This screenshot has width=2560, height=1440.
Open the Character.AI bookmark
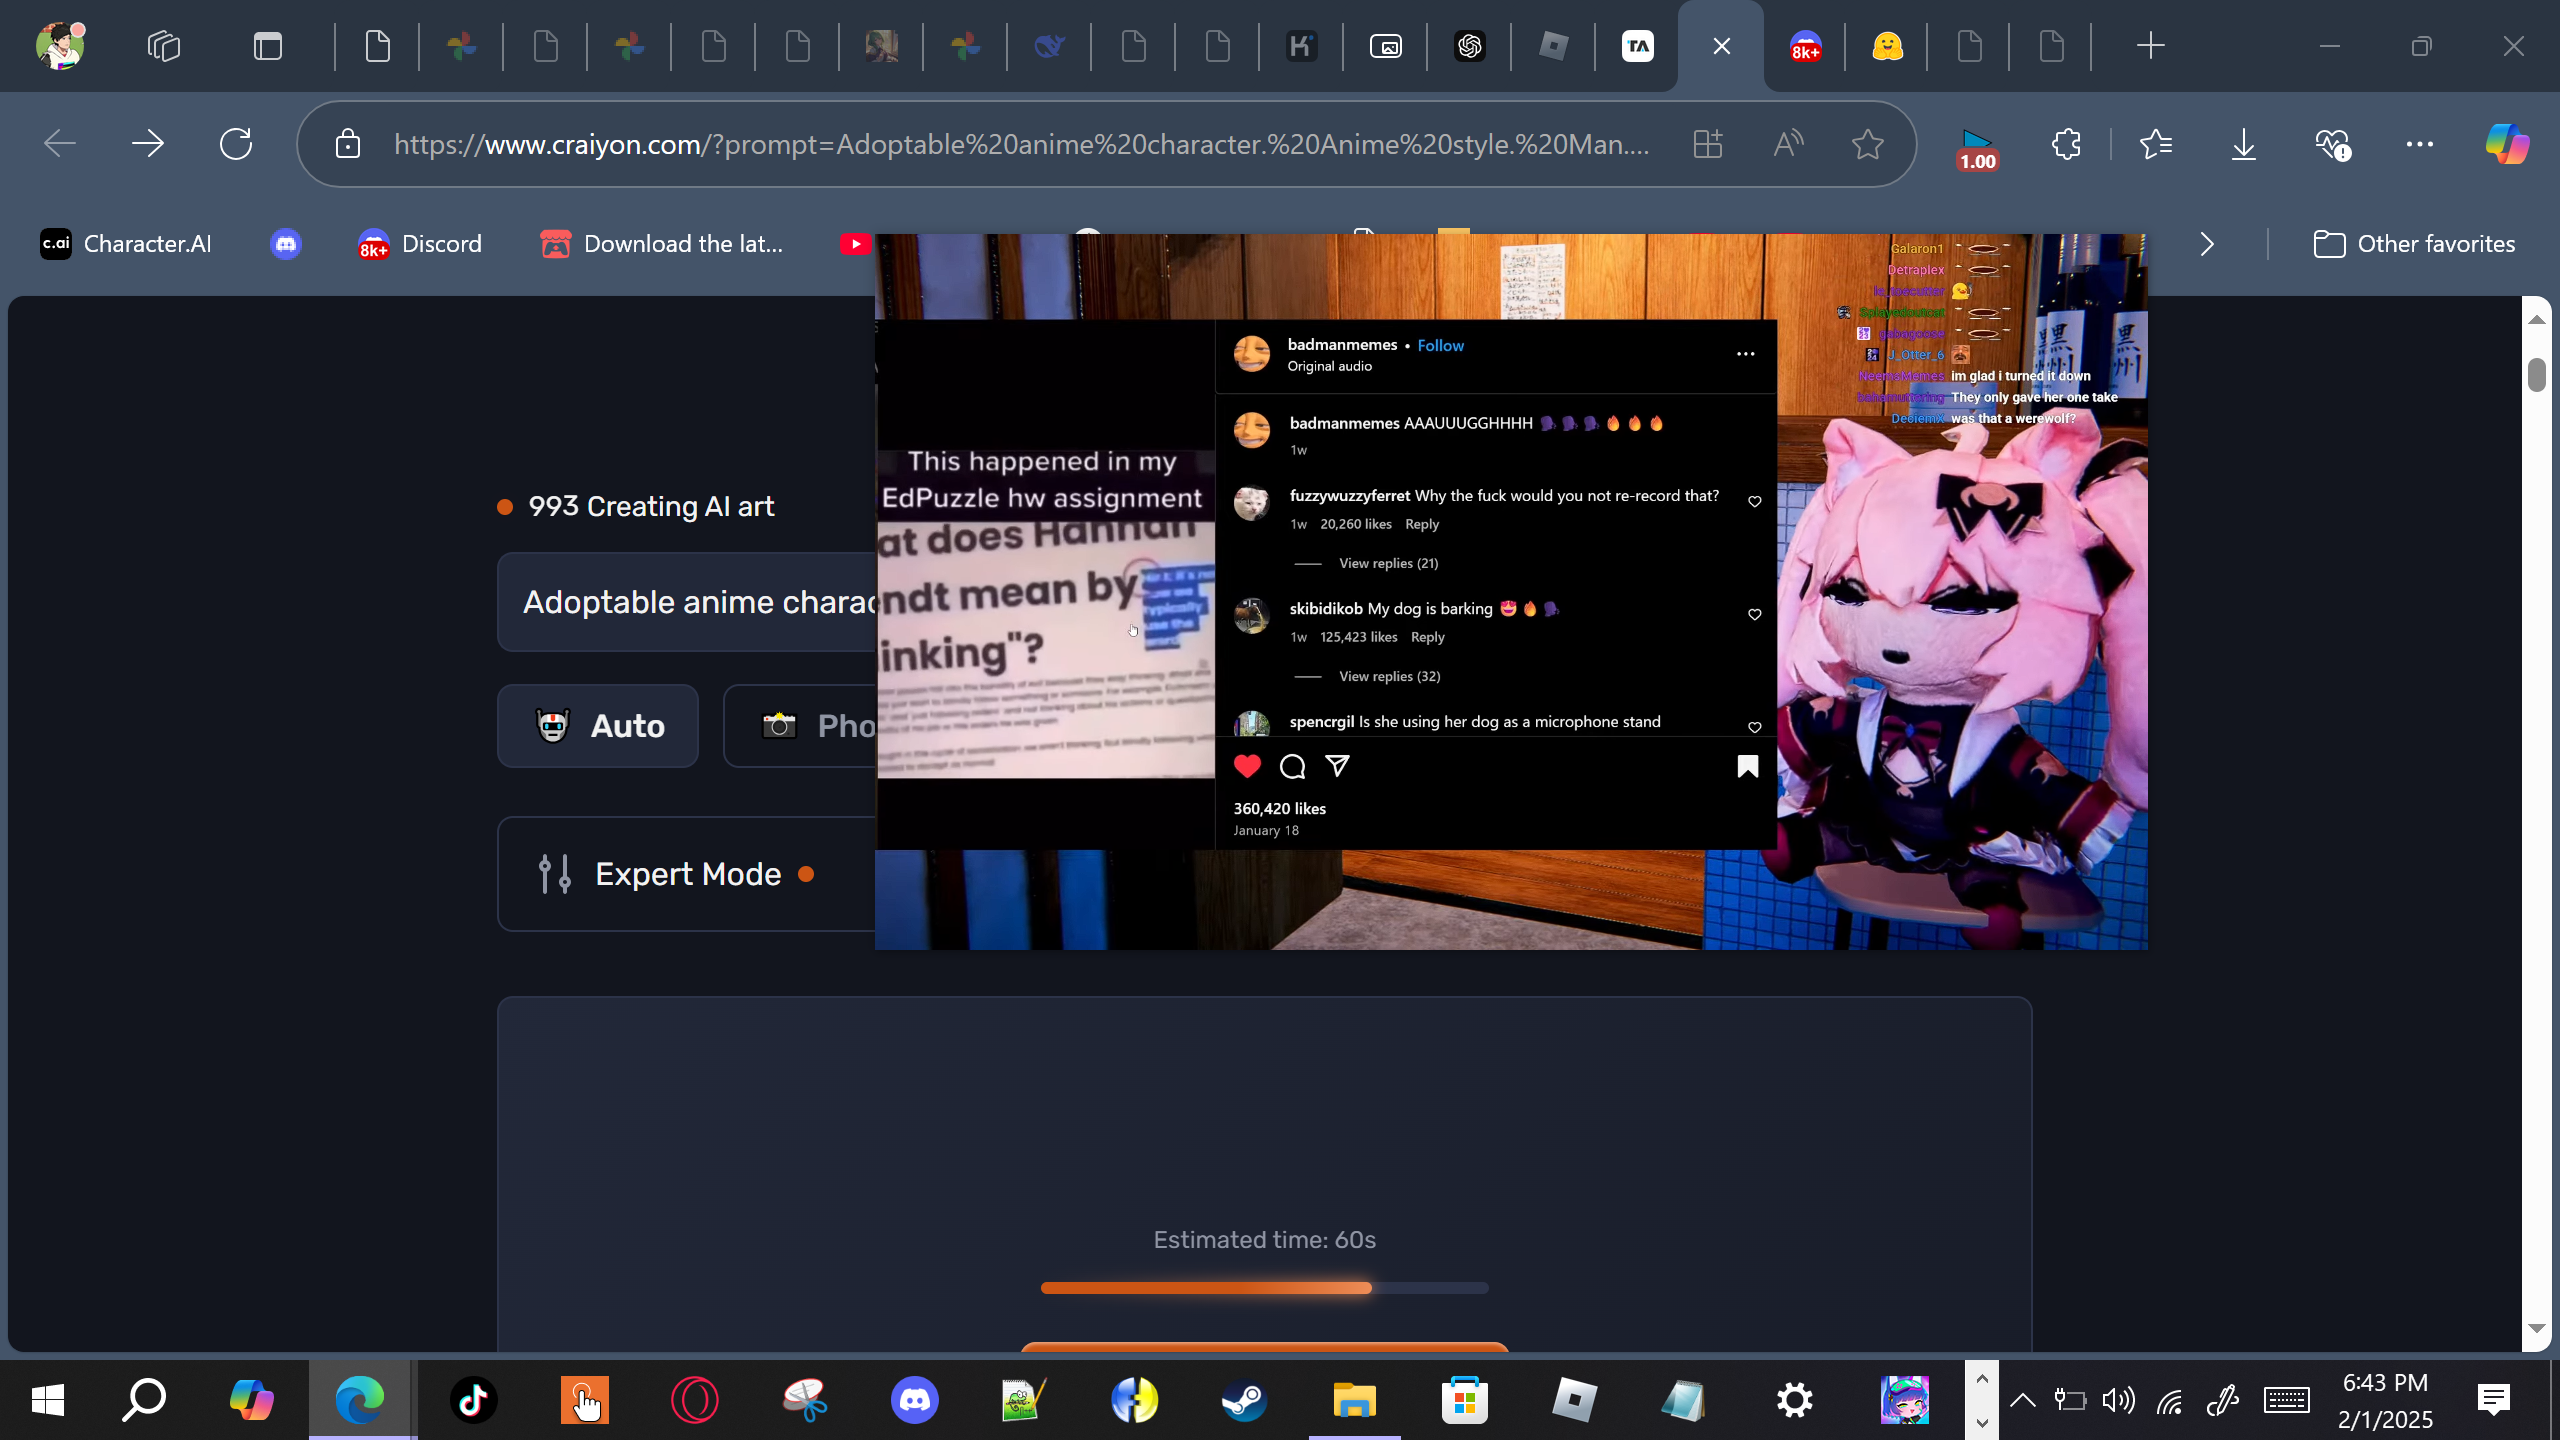[126, 244]
